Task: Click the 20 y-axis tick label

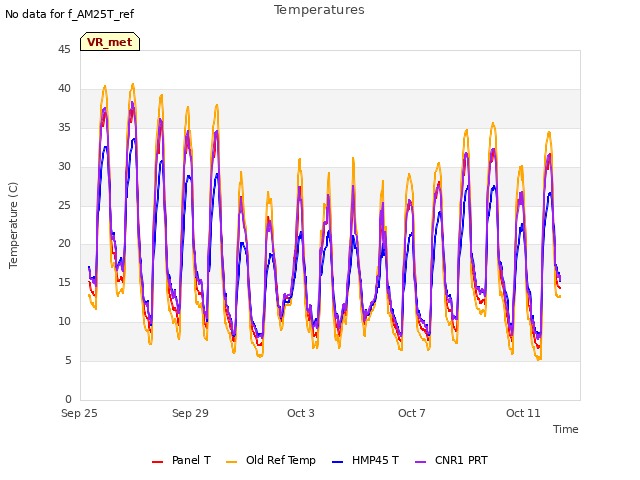Action: [64, 244]
